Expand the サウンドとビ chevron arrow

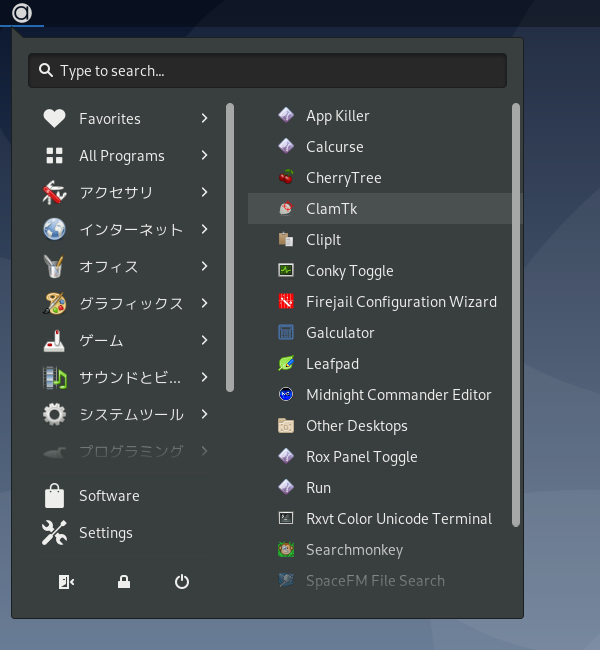(x=204, y=377)
